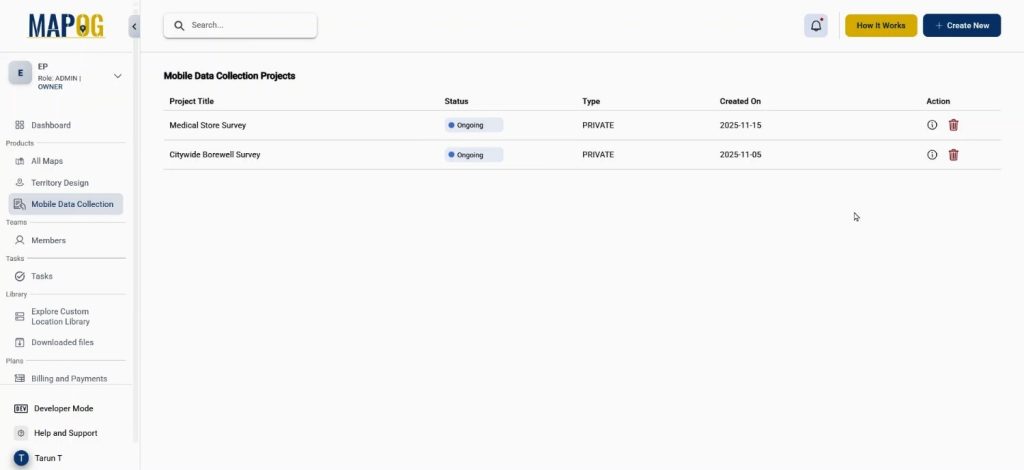The height and width of the screenshot is (470, 1024).
Task: Open the notifications bell
Action: (816, 25)
